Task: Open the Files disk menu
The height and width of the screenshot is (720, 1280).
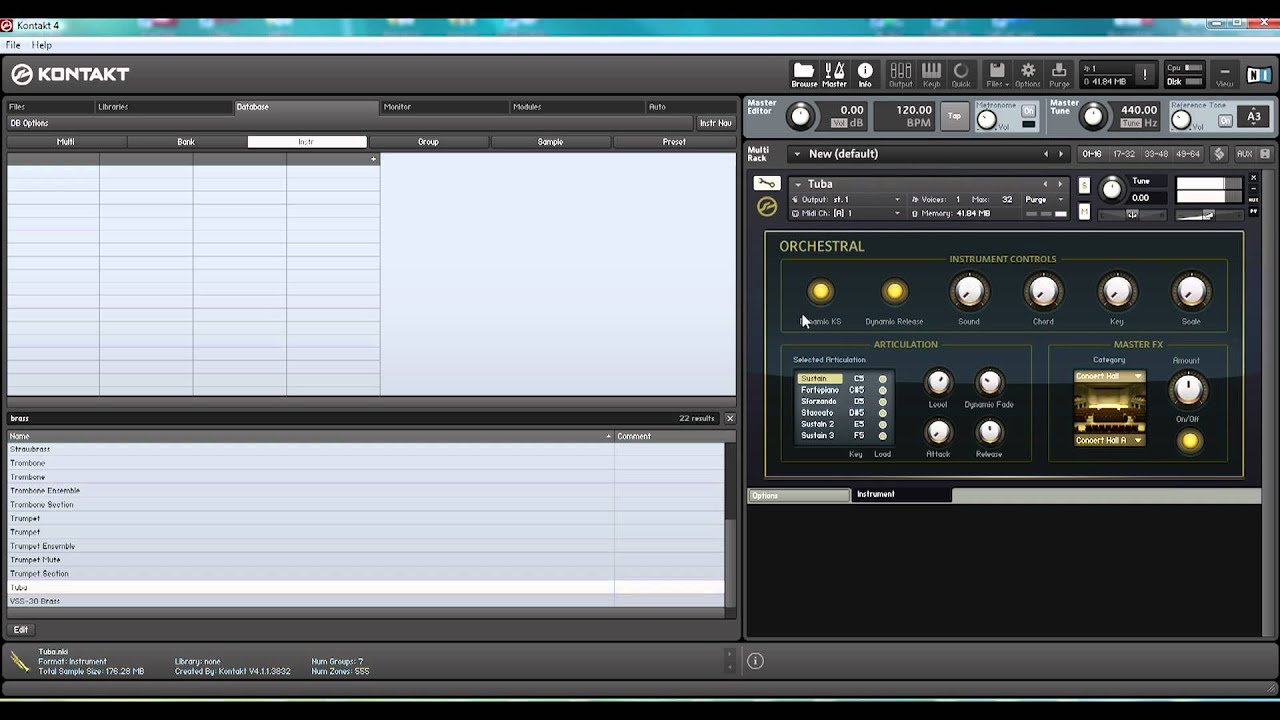Action: [997, 74]
